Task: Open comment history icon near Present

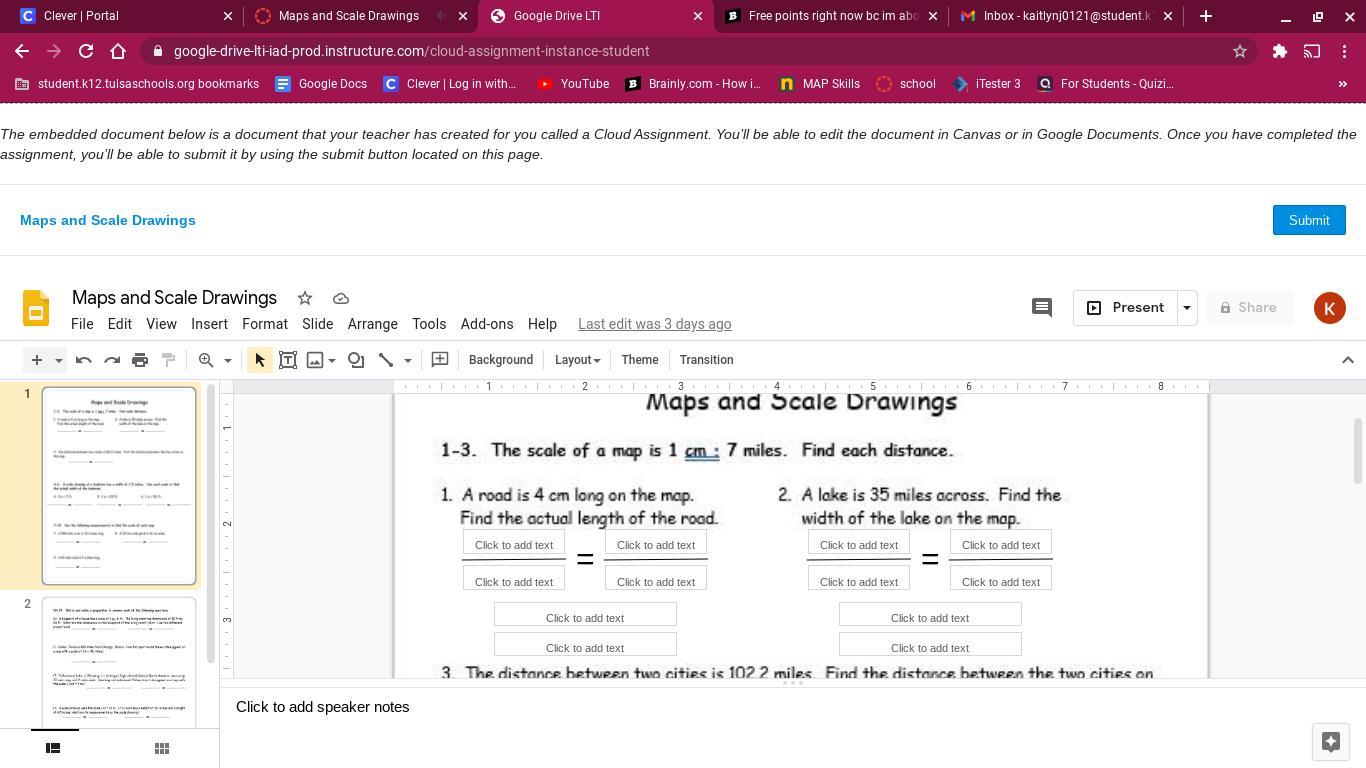Action: 1042,308
